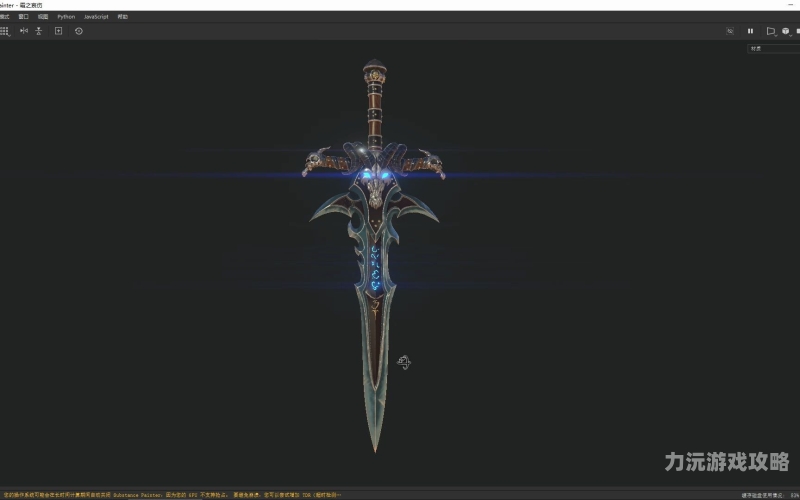Image resolution: width=800 pixels, height=500 pixels.
Task: Open the JavaScript menu
Action: [96, 17]
